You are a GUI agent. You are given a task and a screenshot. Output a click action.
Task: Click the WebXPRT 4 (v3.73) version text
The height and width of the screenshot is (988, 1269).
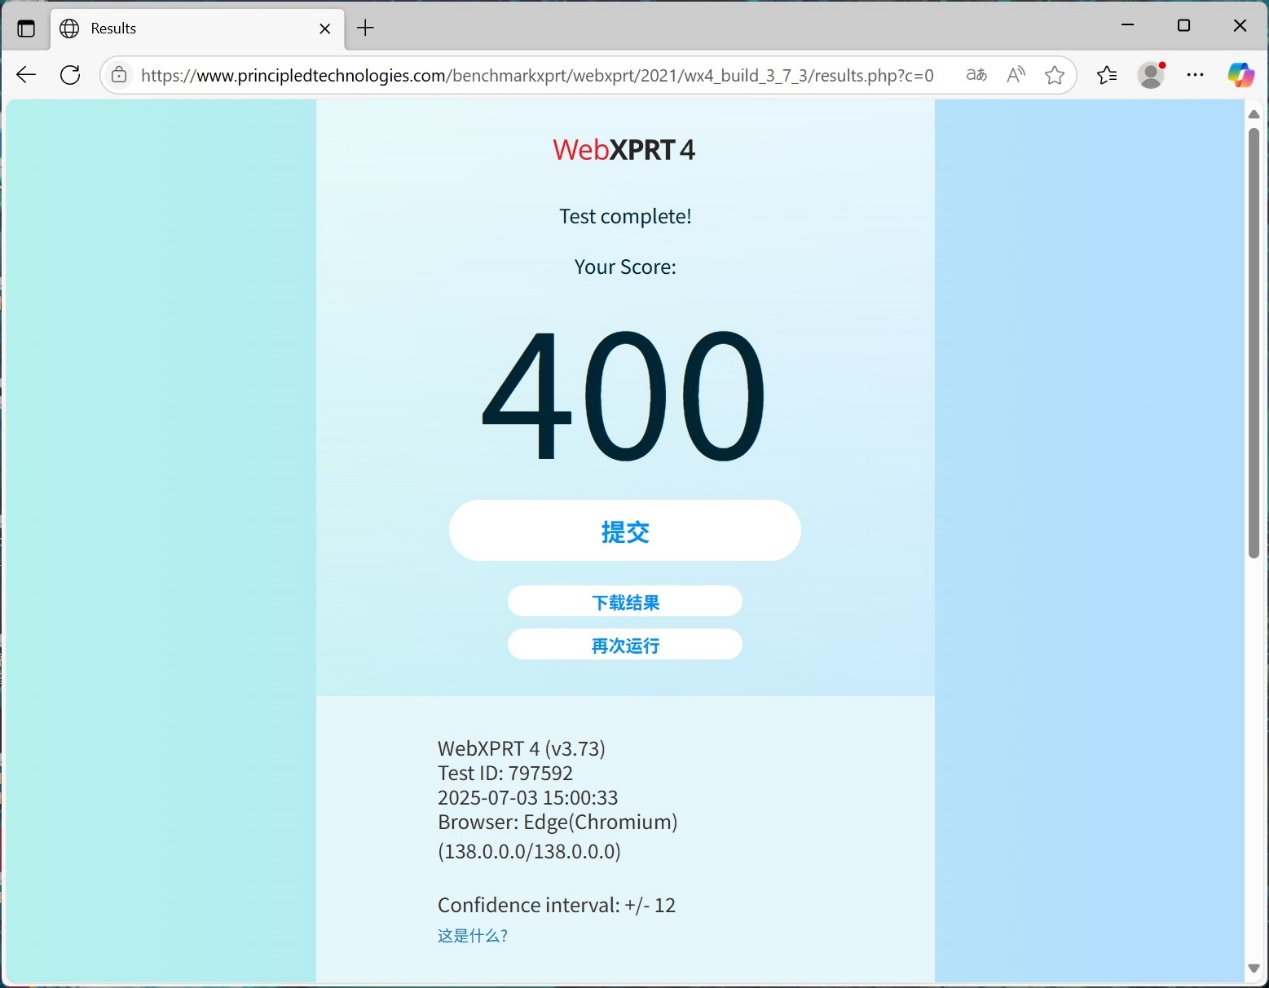(521, 748)
